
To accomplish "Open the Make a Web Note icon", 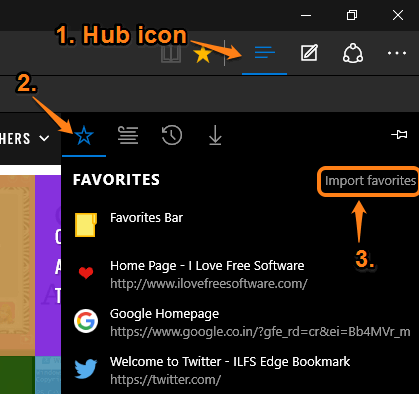I will click(x=309, y=53).
